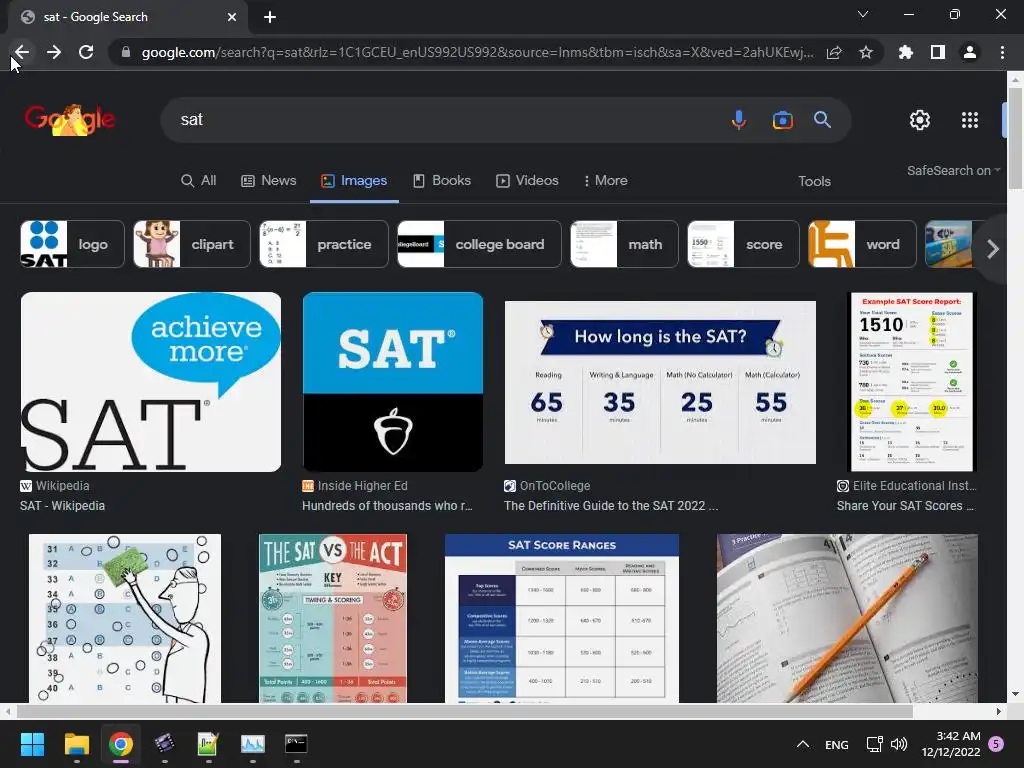Filter images by the 'word' chip
Image resolution: width=1024 pixels, height=768 pixels.
(x=862, y=244)
